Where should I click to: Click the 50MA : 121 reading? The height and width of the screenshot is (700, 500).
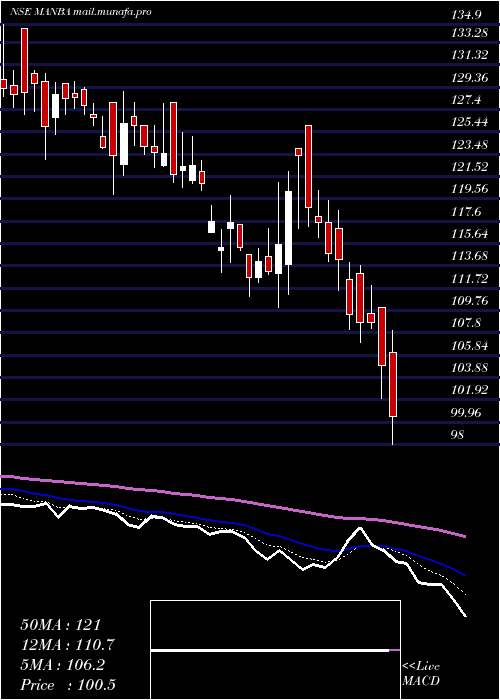61,625
